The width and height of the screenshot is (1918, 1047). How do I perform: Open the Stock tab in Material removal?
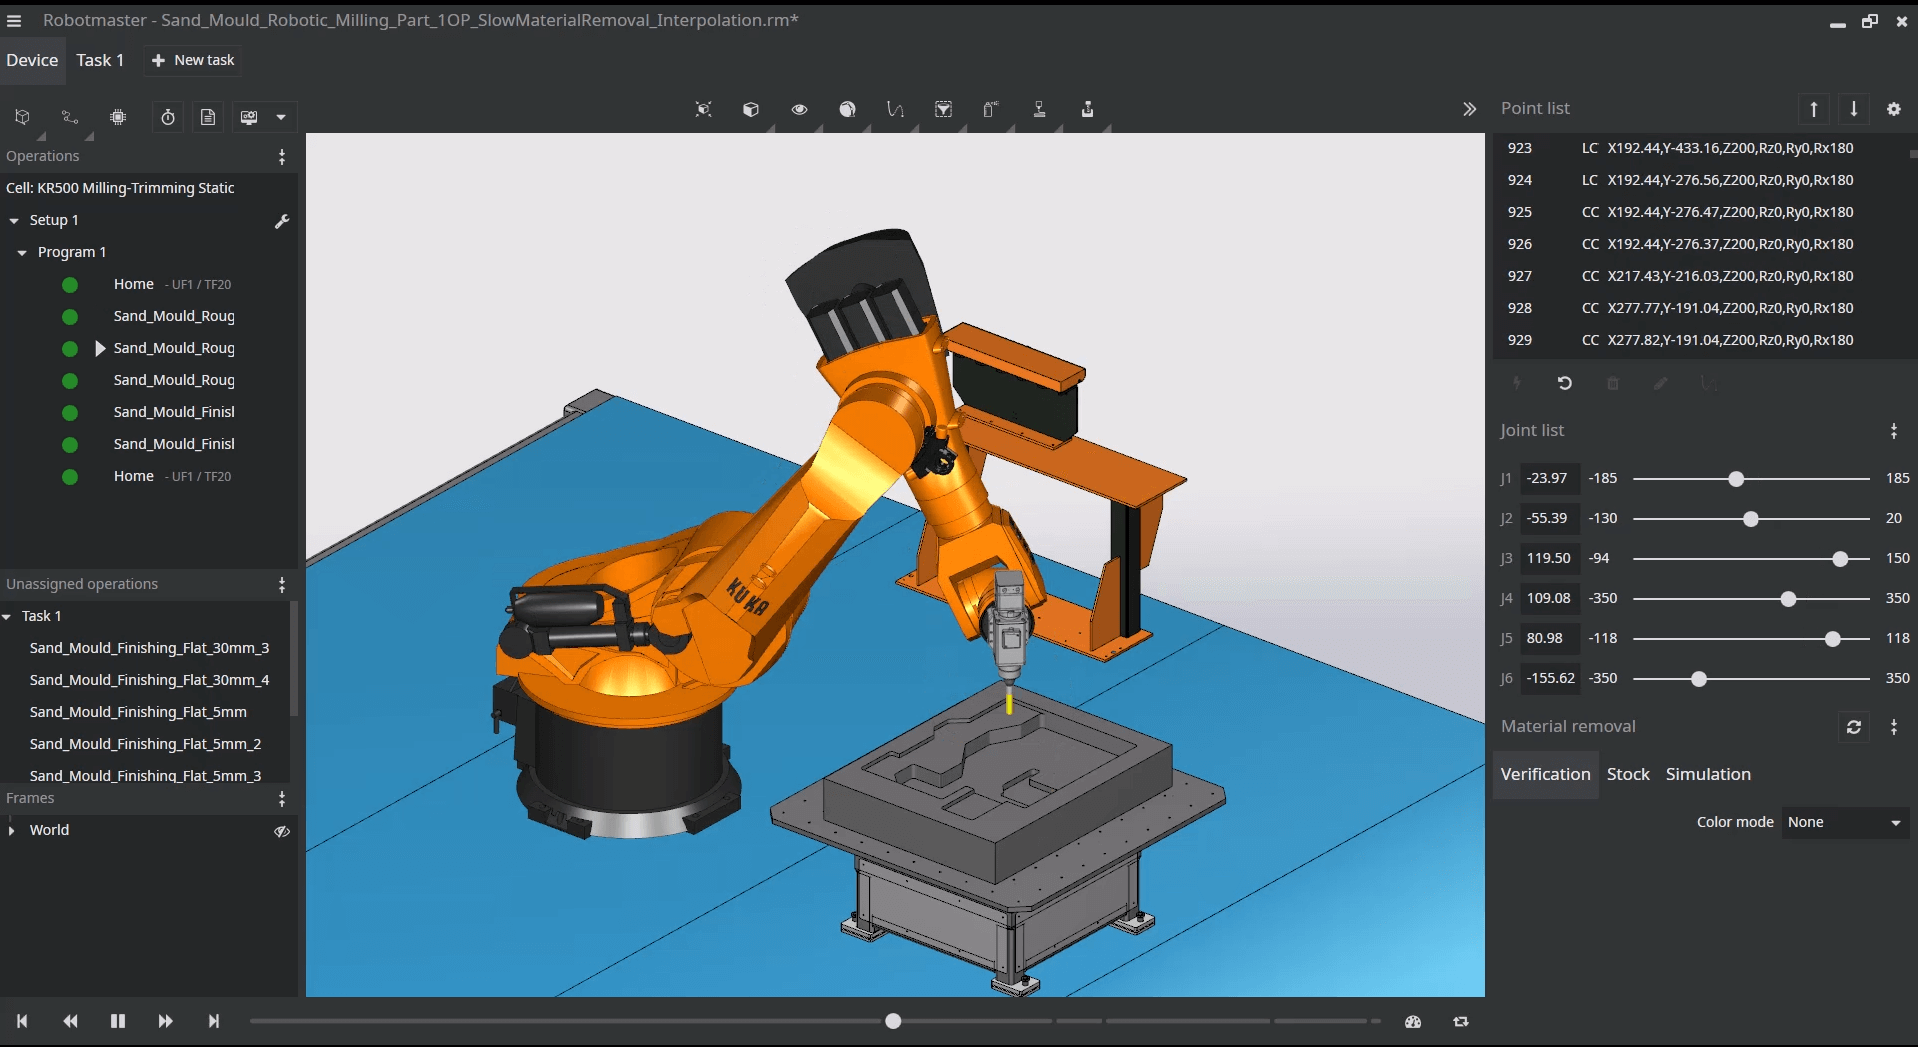tap(1627, 774)
